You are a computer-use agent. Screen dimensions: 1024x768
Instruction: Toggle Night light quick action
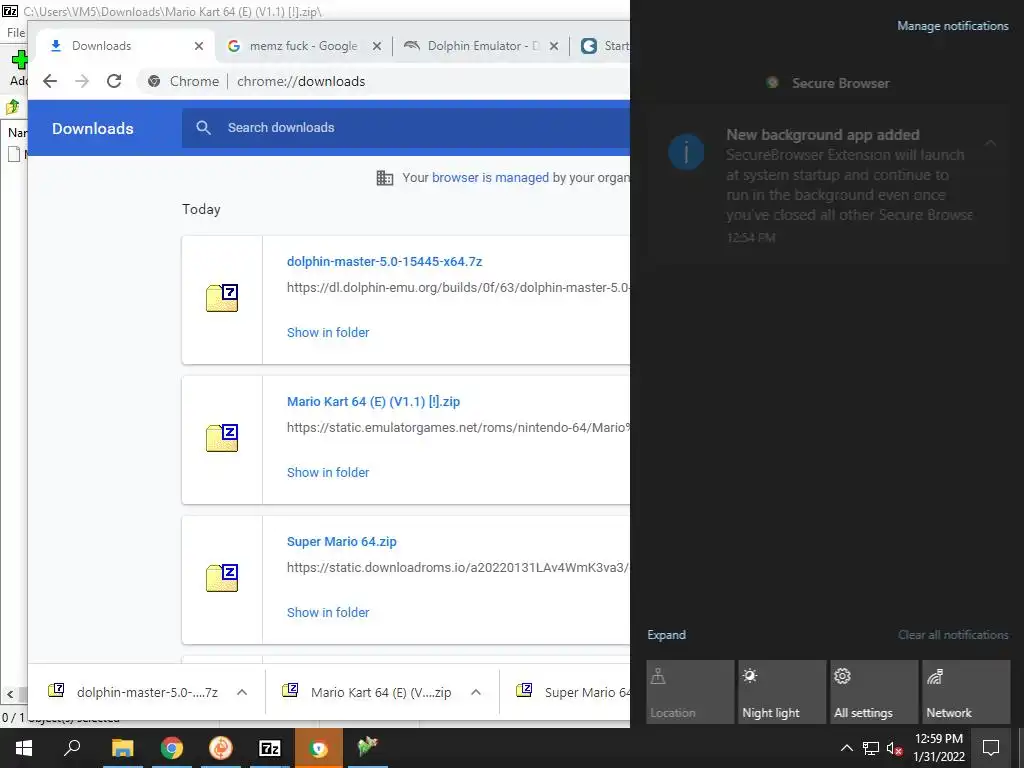click(782, 692)
